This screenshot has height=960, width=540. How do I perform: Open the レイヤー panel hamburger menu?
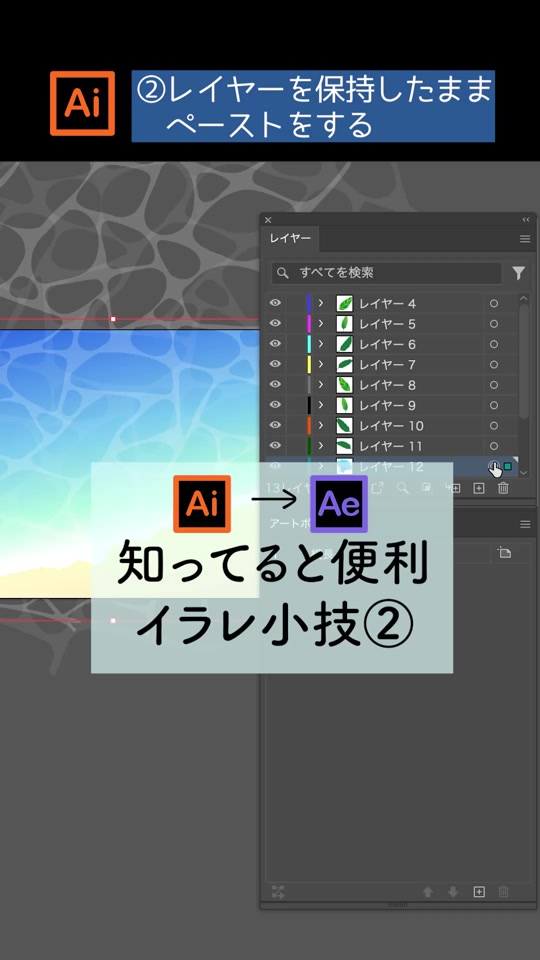[x=525, y=239]
